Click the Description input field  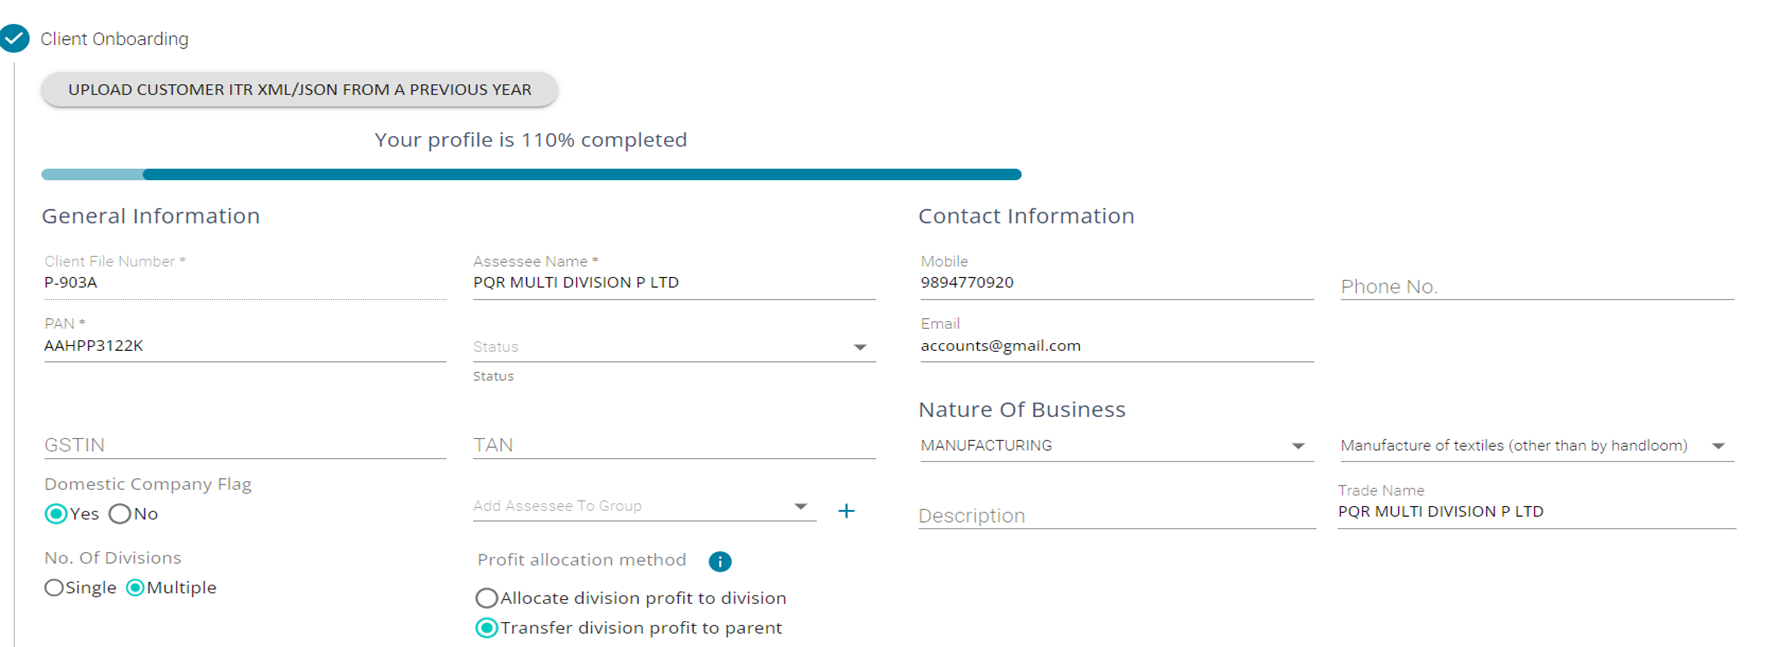tap(1115, 516)
